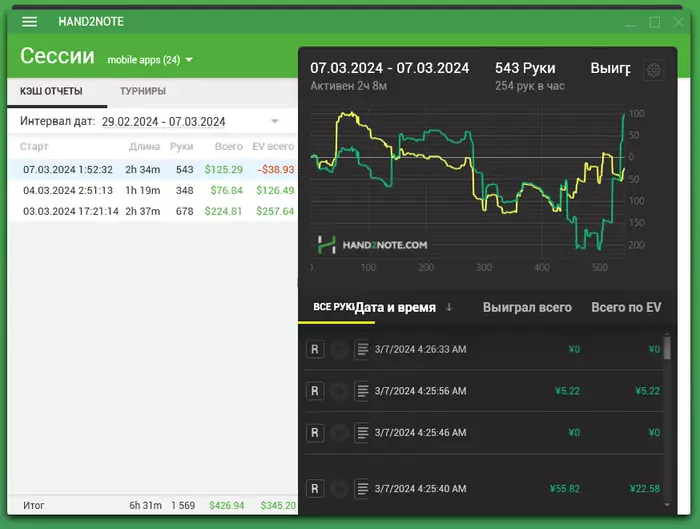
Task: Click the $257.64 EV value
Action: pos(275,211)
